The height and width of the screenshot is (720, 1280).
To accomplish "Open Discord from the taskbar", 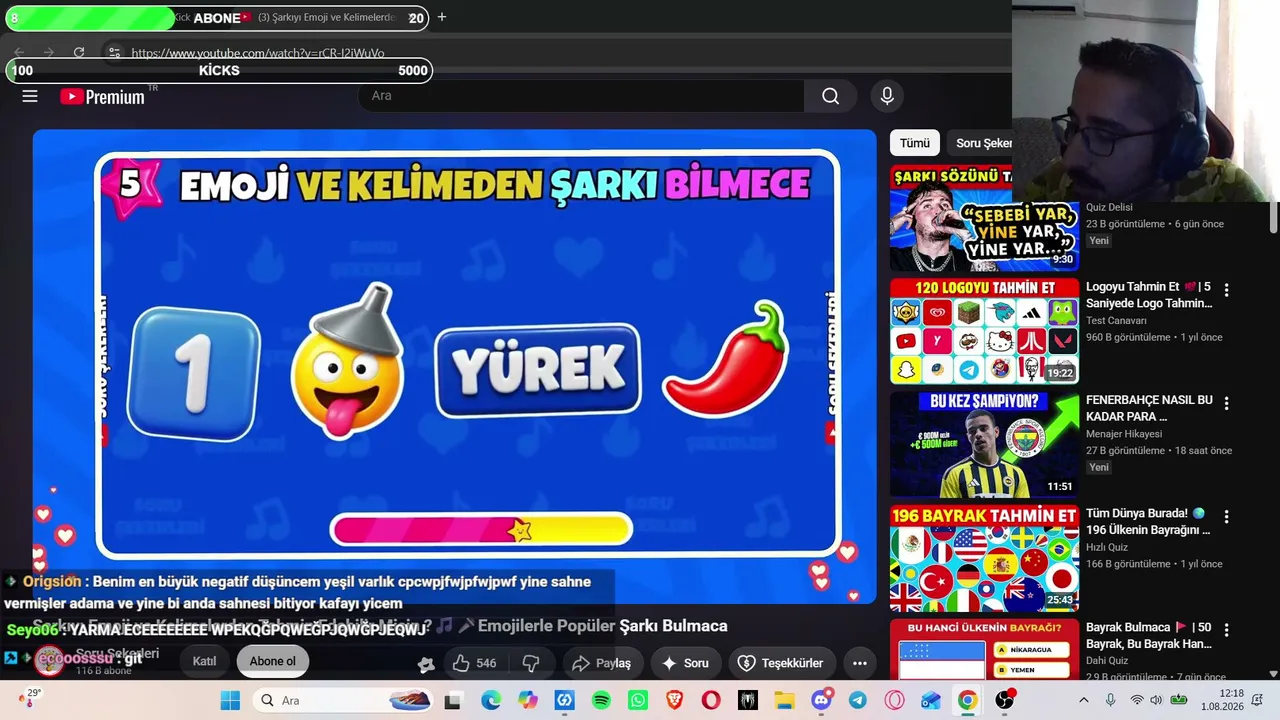I will (x=822, y=700).
